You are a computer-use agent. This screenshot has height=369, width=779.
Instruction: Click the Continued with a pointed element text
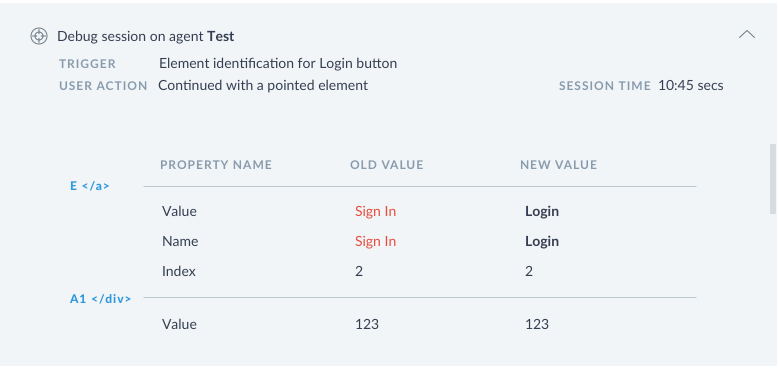pos(263,85)
